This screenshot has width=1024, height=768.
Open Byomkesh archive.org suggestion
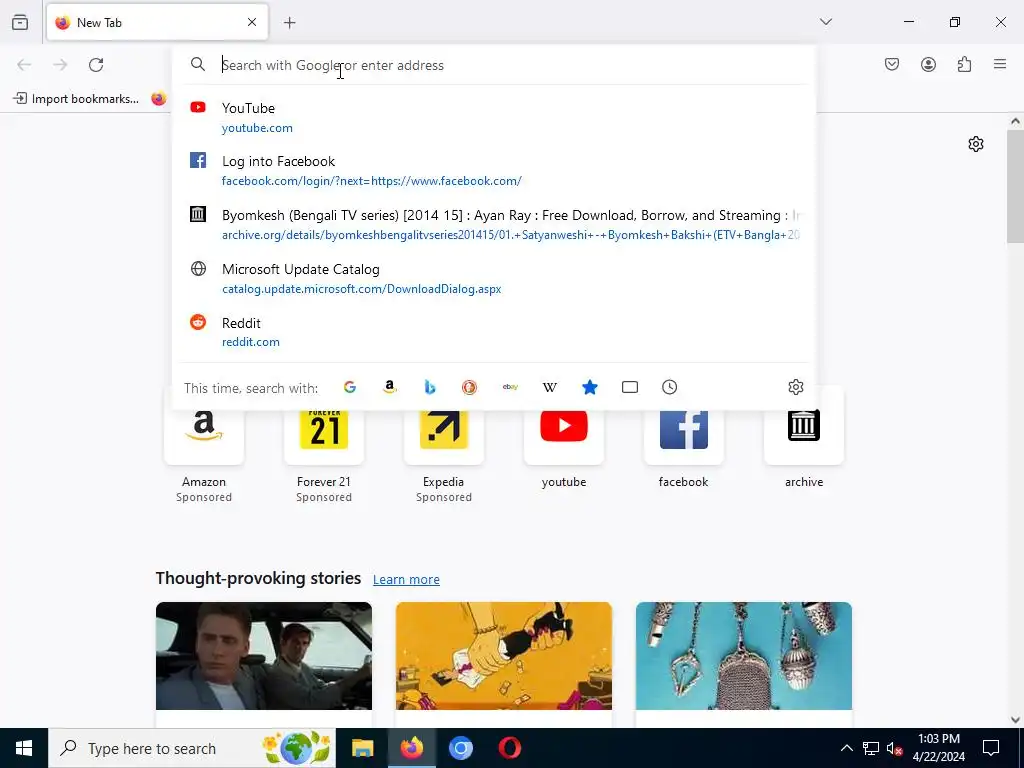point(493,225)
